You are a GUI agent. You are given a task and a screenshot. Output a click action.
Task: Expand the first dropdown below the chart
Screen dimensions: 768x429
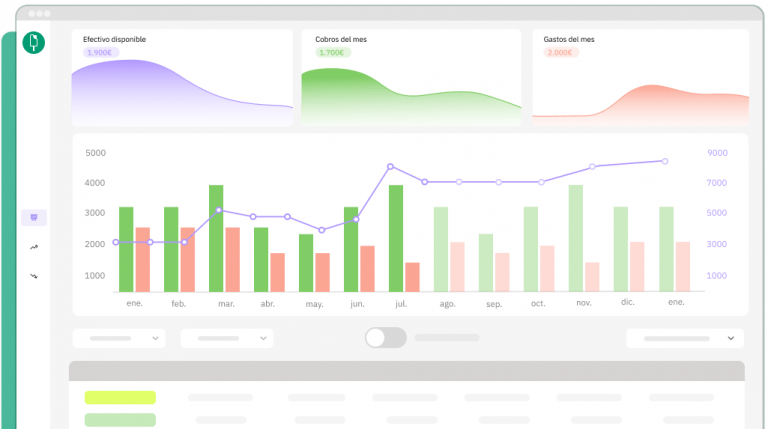click(x=119, y=339)
